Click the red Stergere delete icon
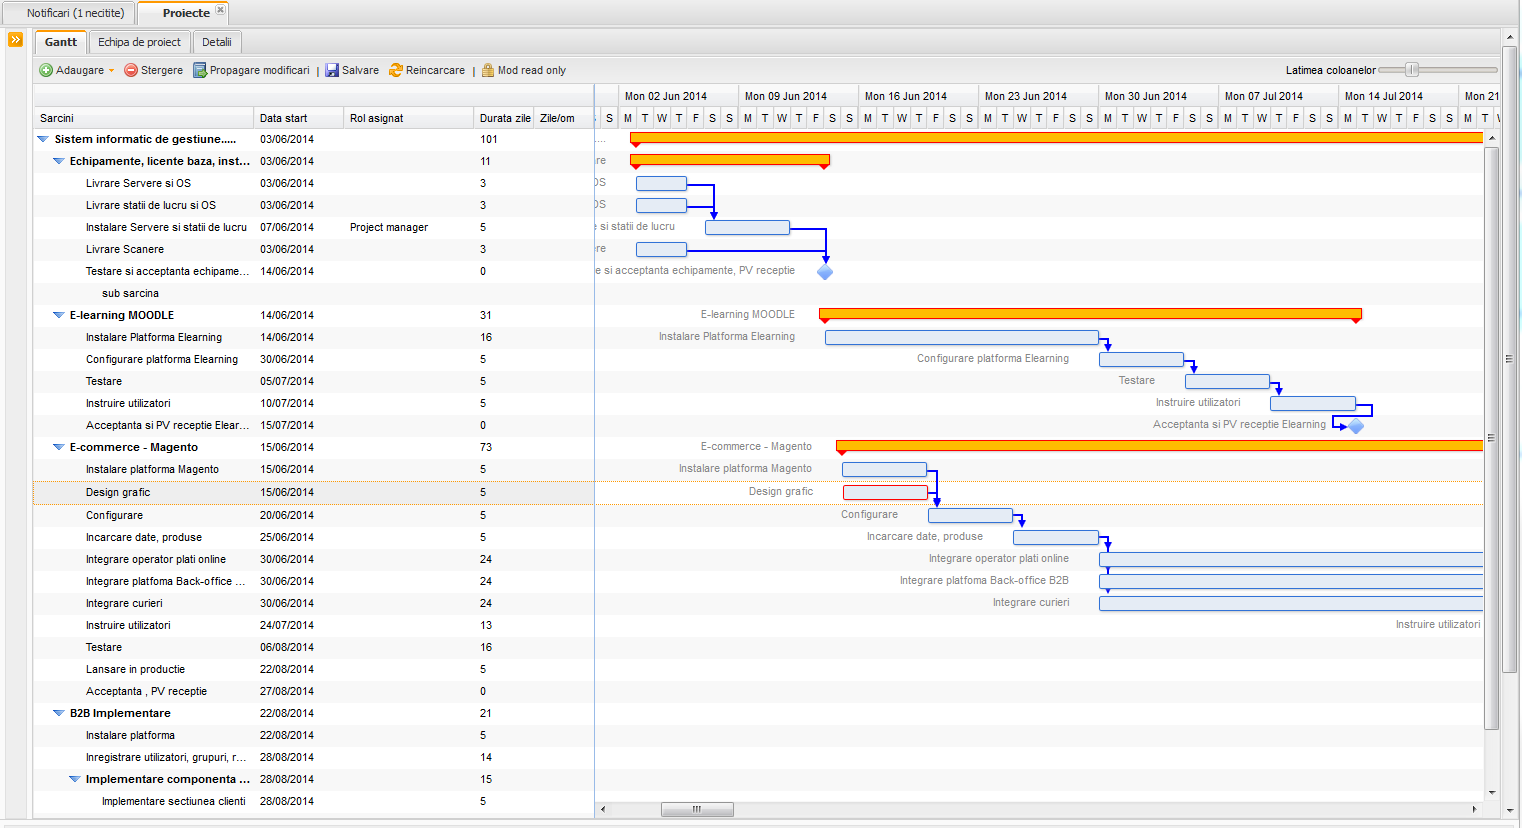 [x=131, y=70]
